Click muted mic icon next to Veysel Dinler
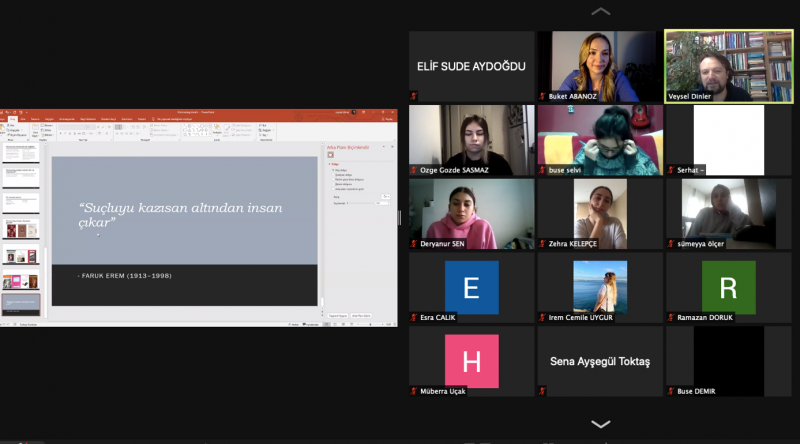 tap(671, 97)
